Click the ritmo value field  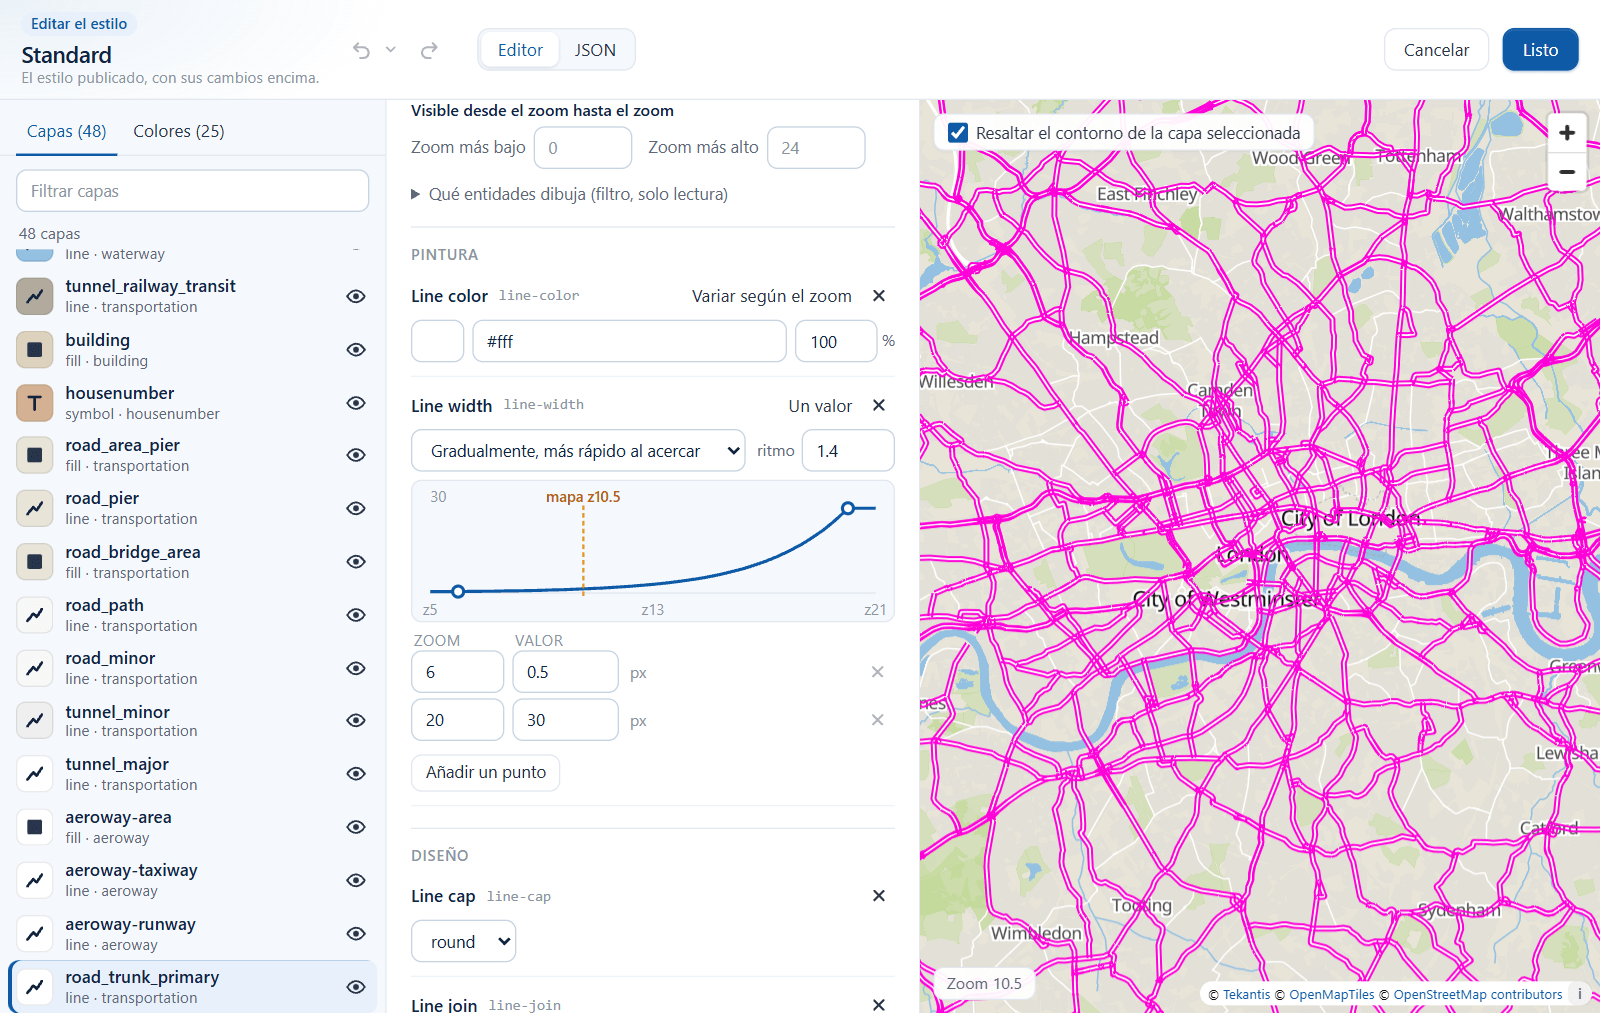(x=848, y=451)
